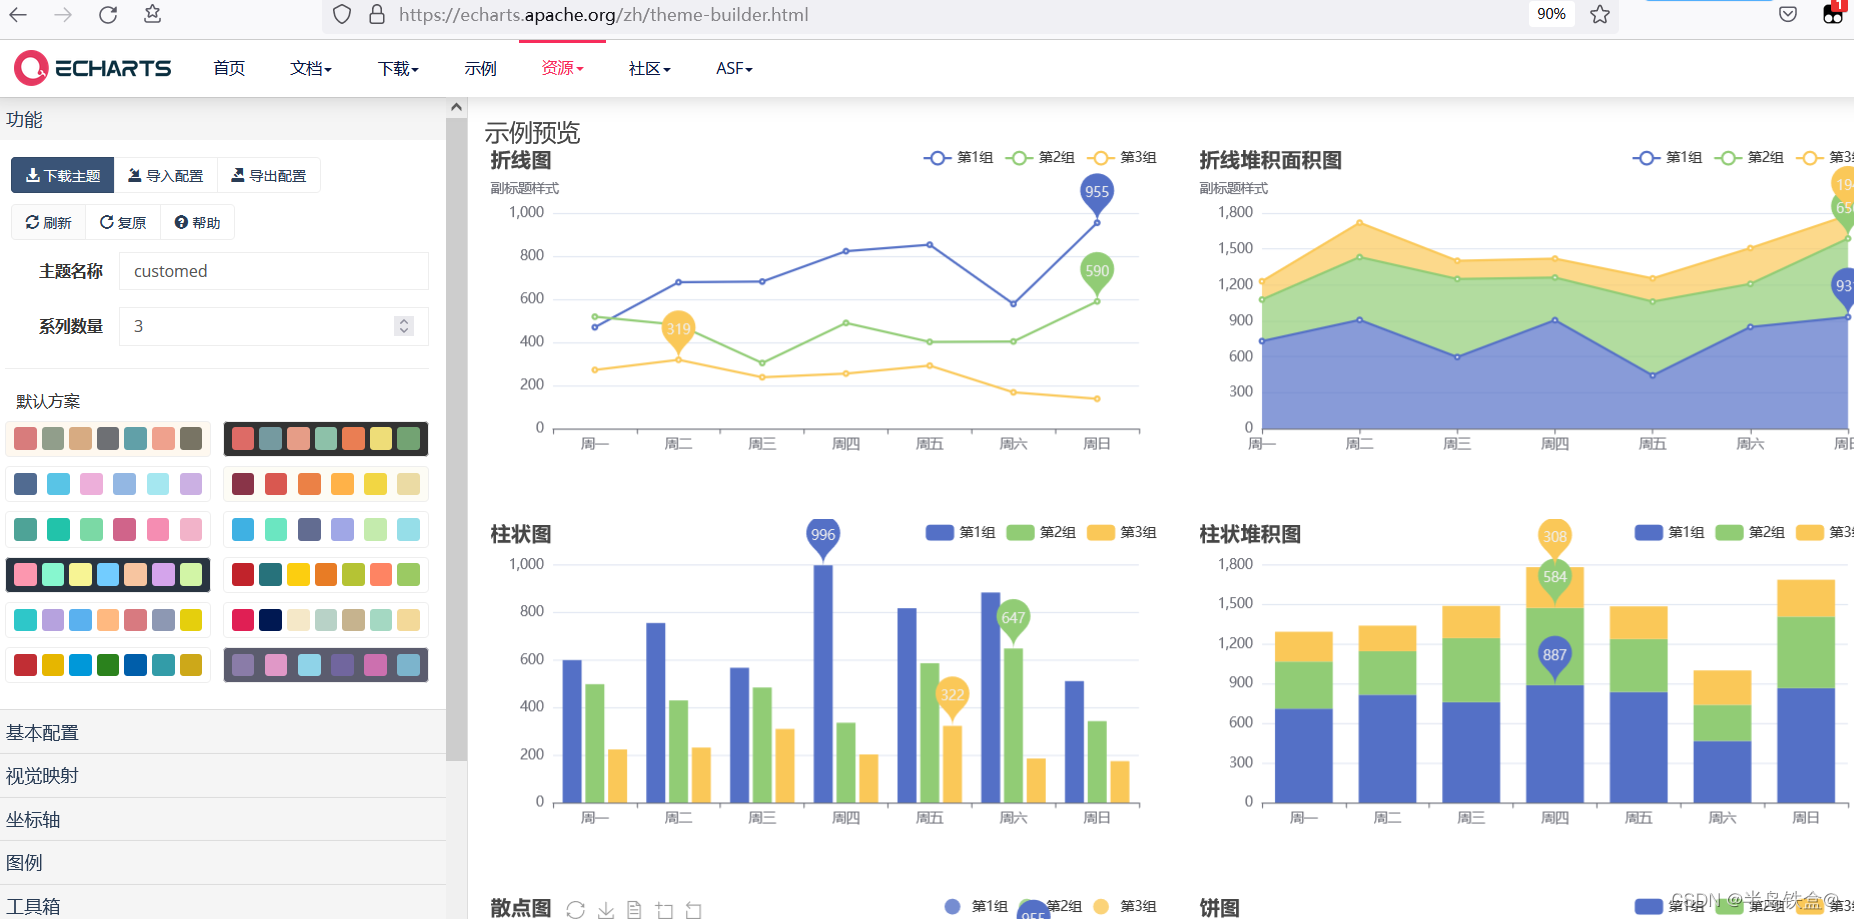Select the palette starting with maroon and red
Viewport: 1854px width, 919px height.
tap(326, 484)
